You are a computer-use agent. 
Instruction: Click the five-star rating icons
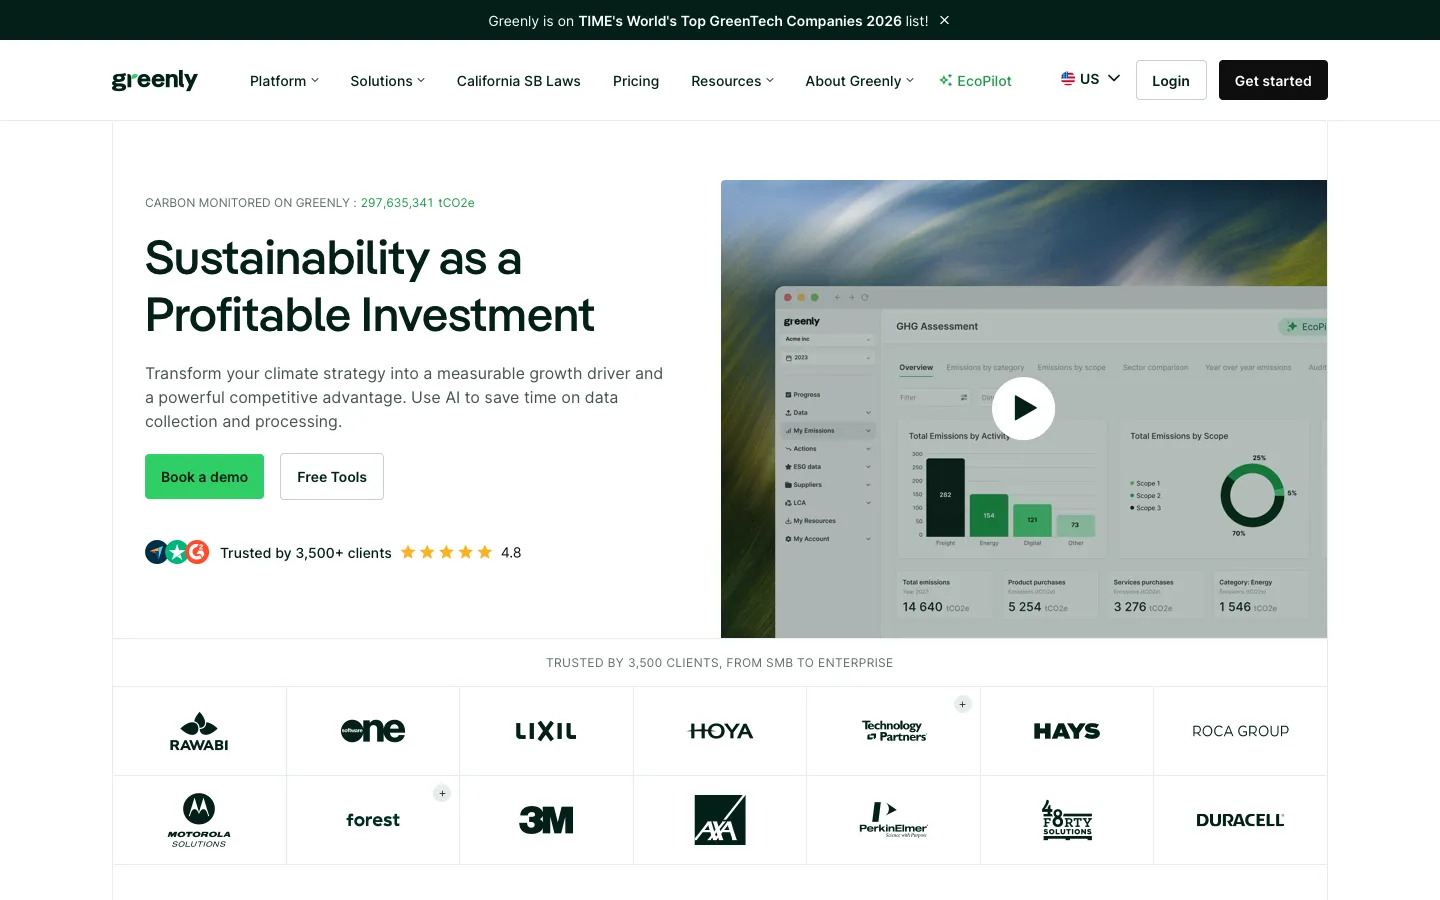click(x=446, y=552)
